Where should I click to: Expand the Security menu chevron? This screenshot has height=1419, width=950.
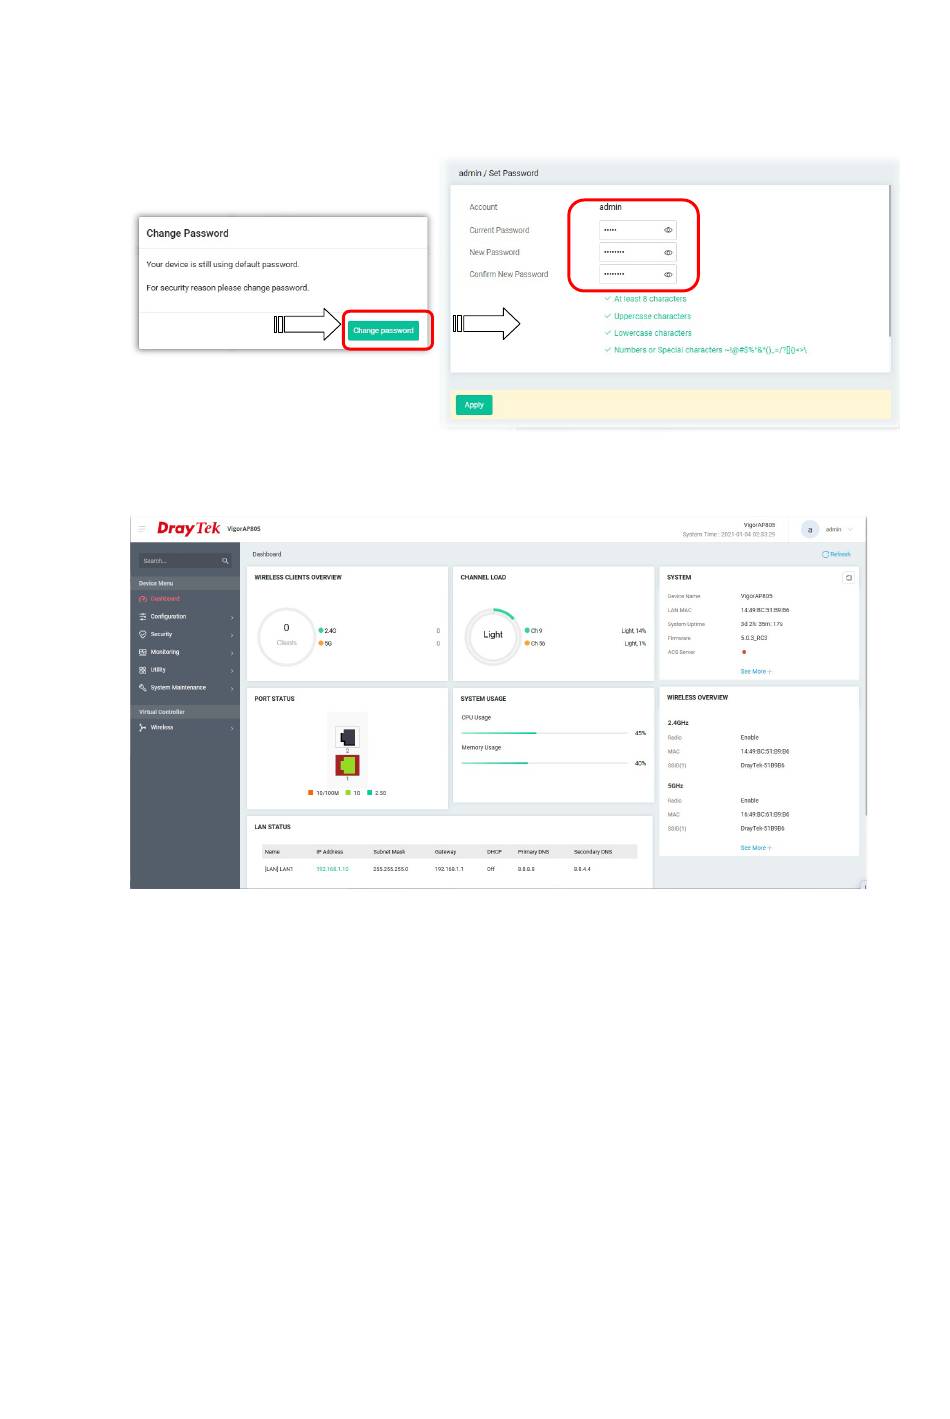click(233, 635)
